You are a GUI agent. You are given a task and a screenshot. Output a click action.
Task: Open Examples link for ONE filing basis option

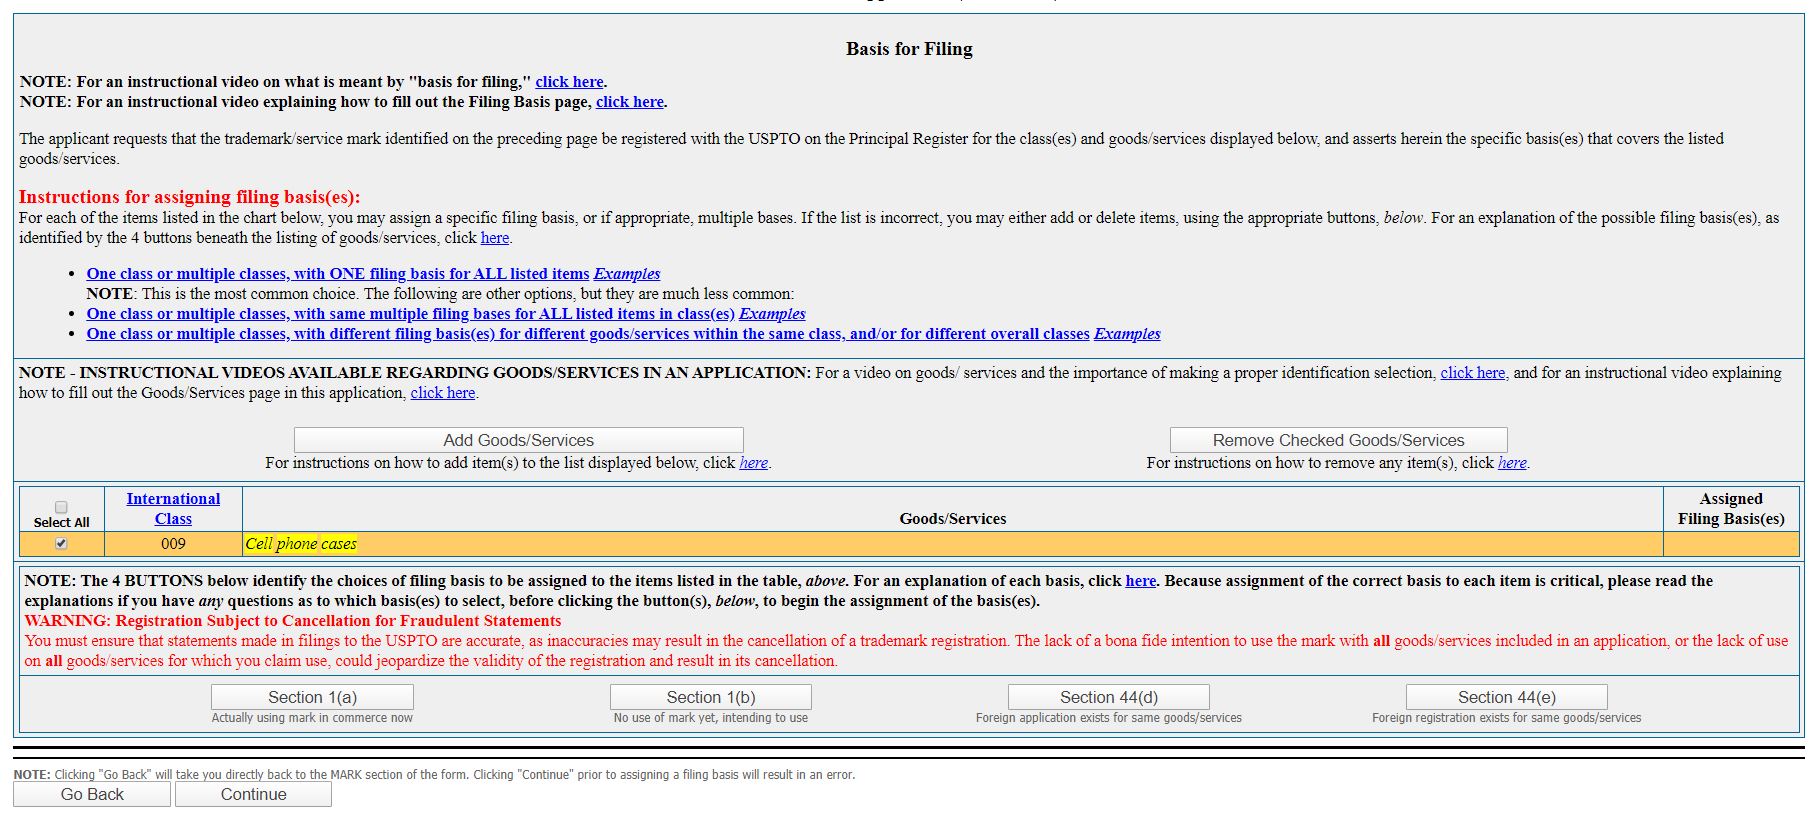click(x=627, y=274)
